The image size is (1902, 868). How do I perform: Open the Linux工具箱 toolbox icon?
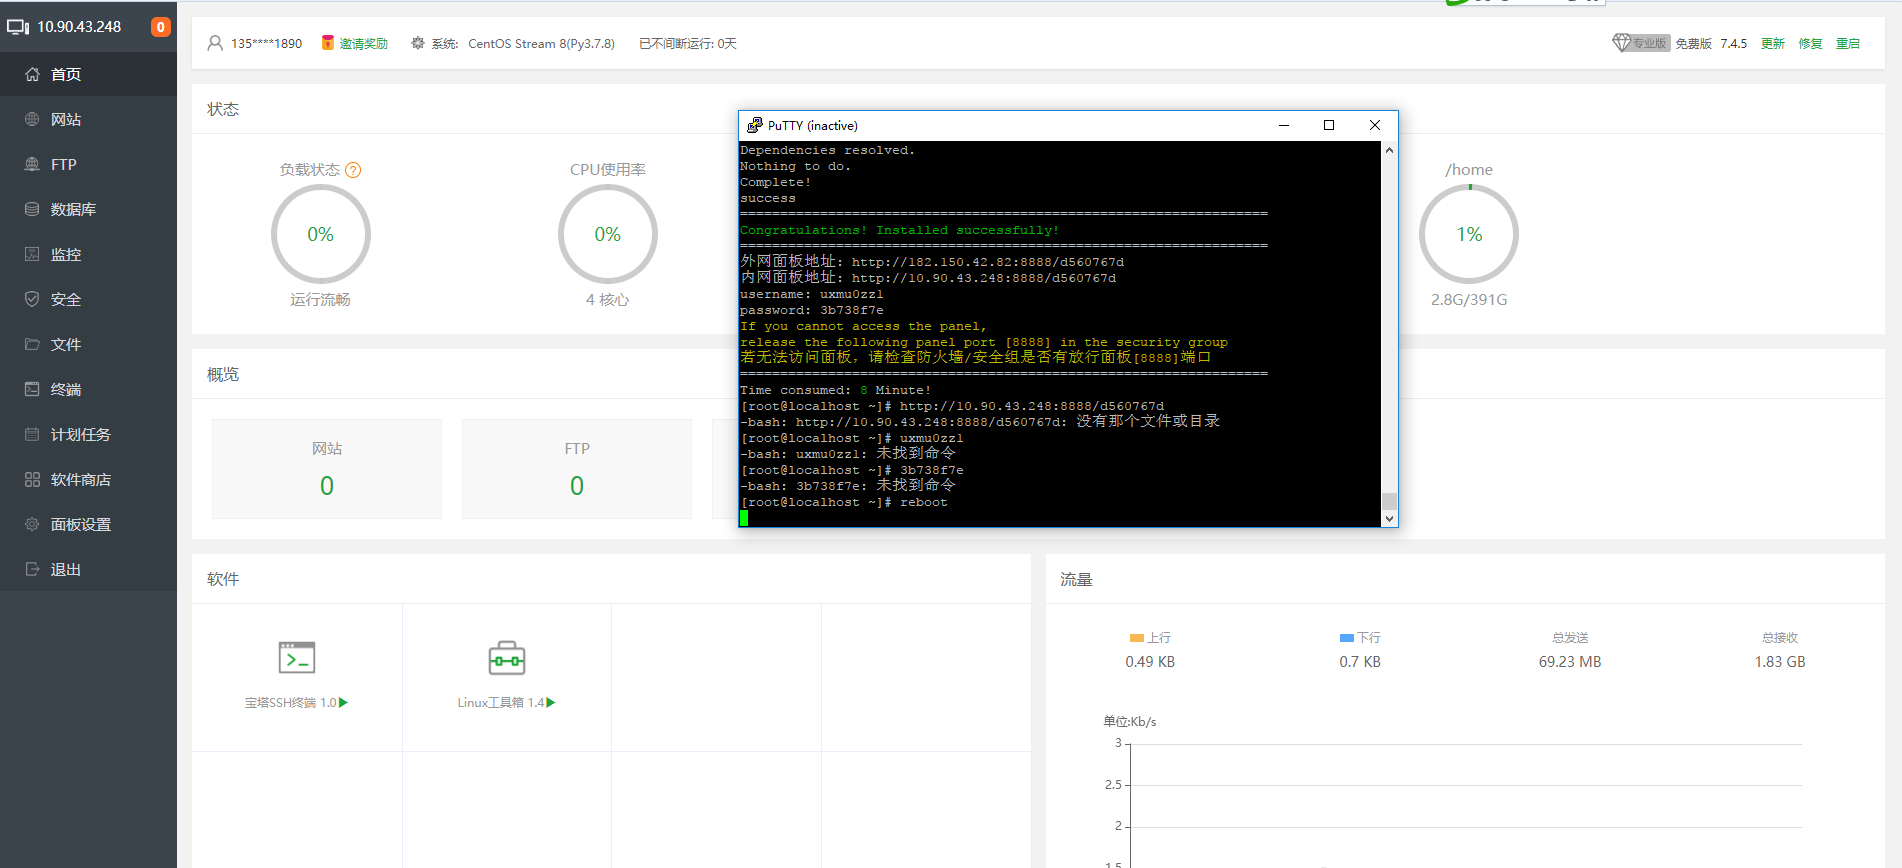(x=507, y=658)
